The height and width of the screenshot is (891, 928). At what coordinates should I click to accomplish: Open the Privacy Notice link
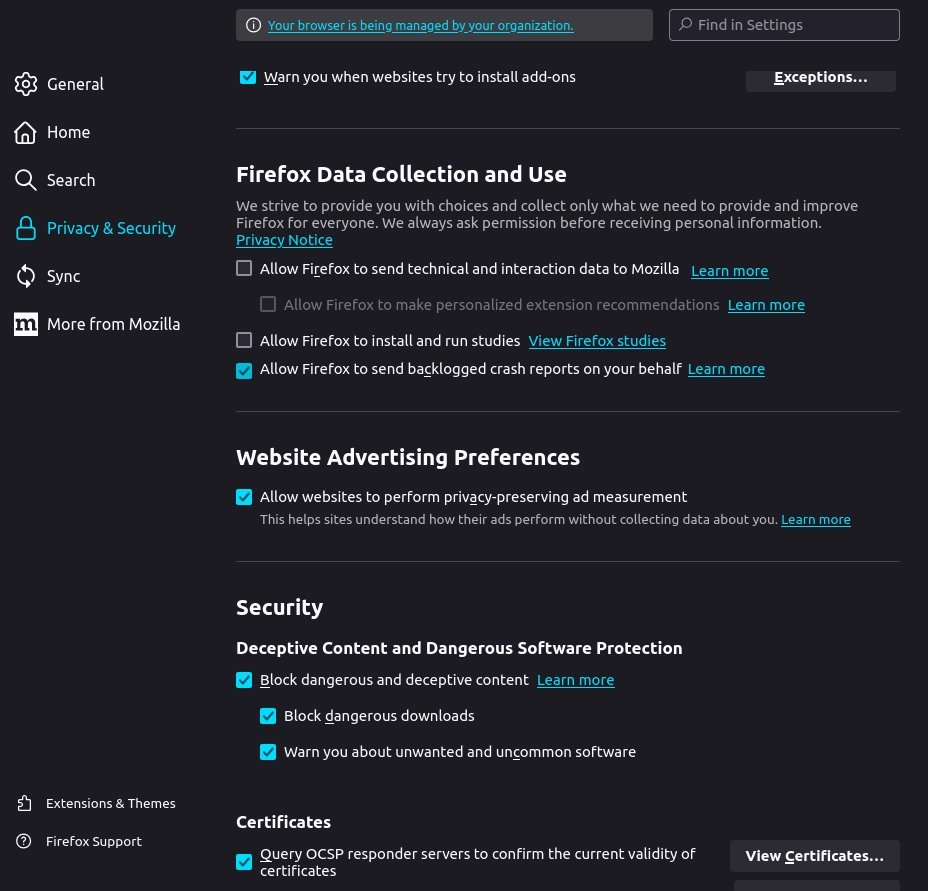pos(284,240)
